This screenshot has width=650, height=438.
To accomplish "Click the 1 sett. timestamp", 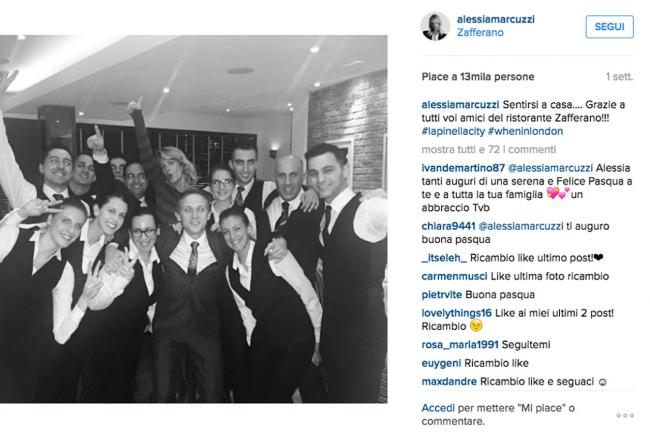I will [x=619, y=77].
